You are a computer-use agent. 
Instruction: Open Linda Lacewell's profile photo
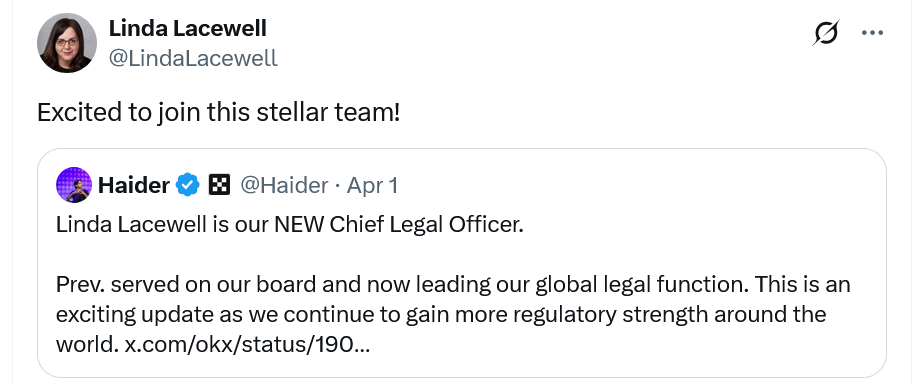click(x=67, y=43)
